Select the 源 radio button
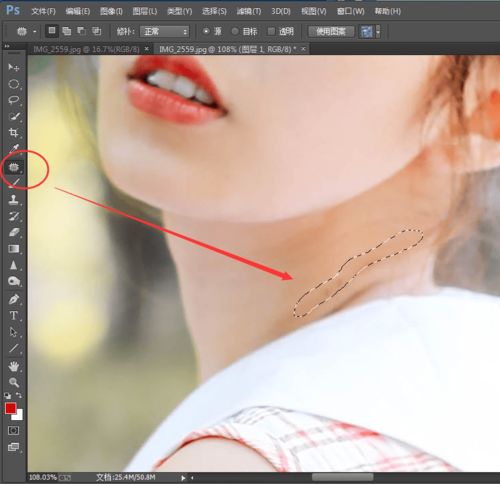 [206, 31]
